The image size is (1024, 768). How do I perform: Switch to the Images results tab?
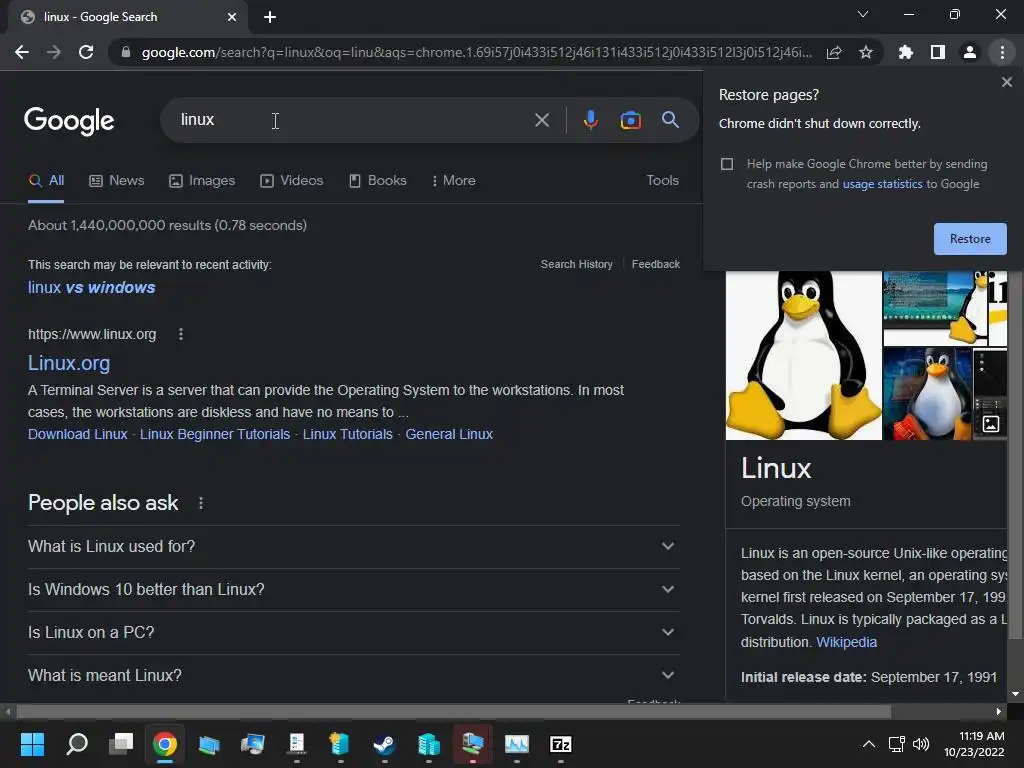tap(202, 181)
